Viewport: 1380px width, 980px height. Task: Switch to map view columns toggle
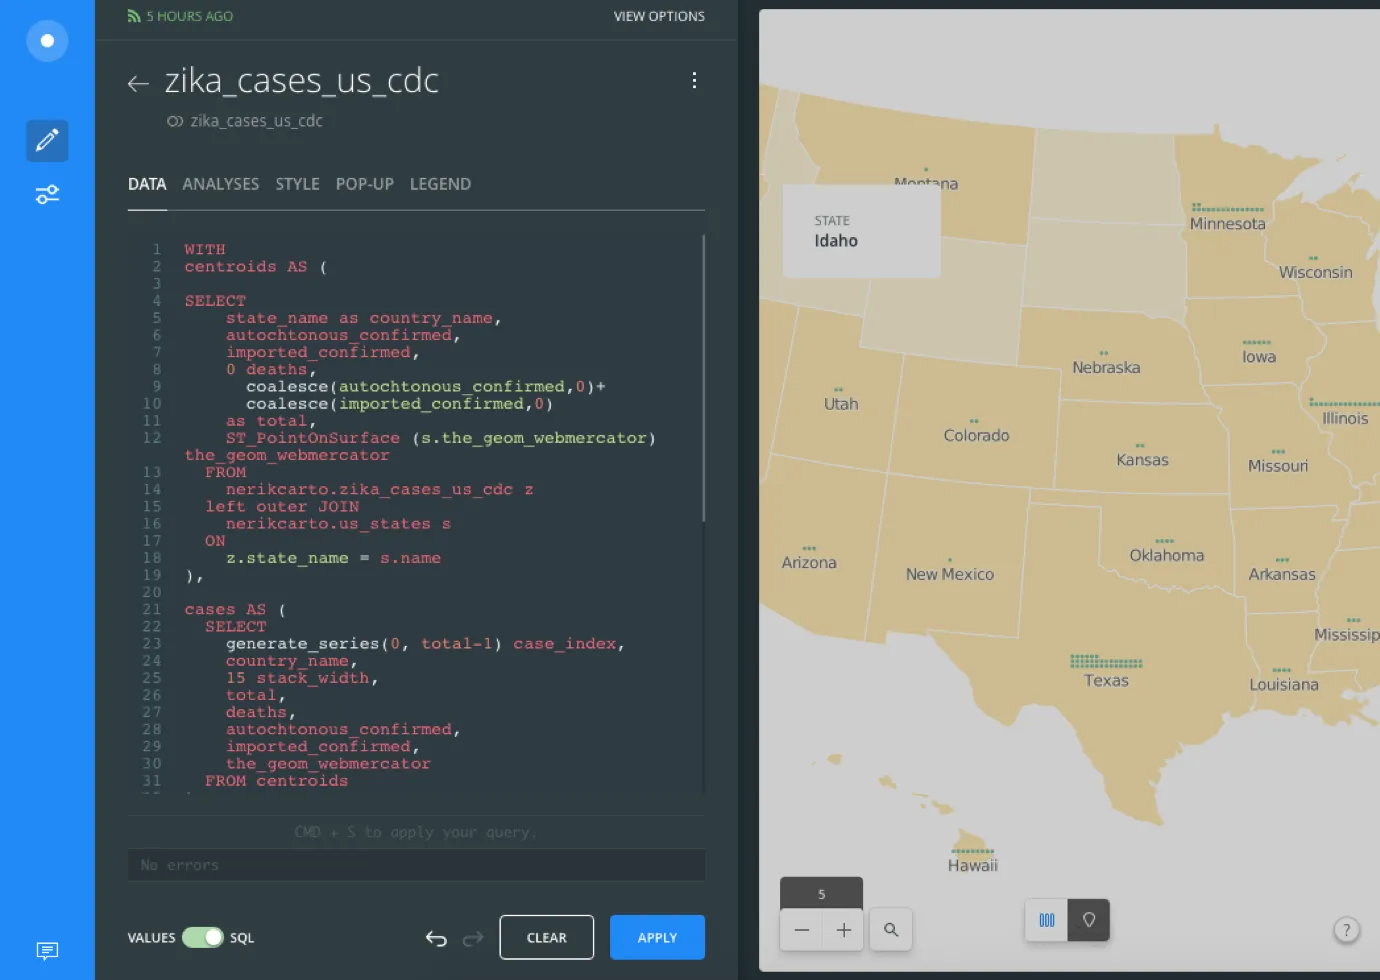pos(1046,920)
